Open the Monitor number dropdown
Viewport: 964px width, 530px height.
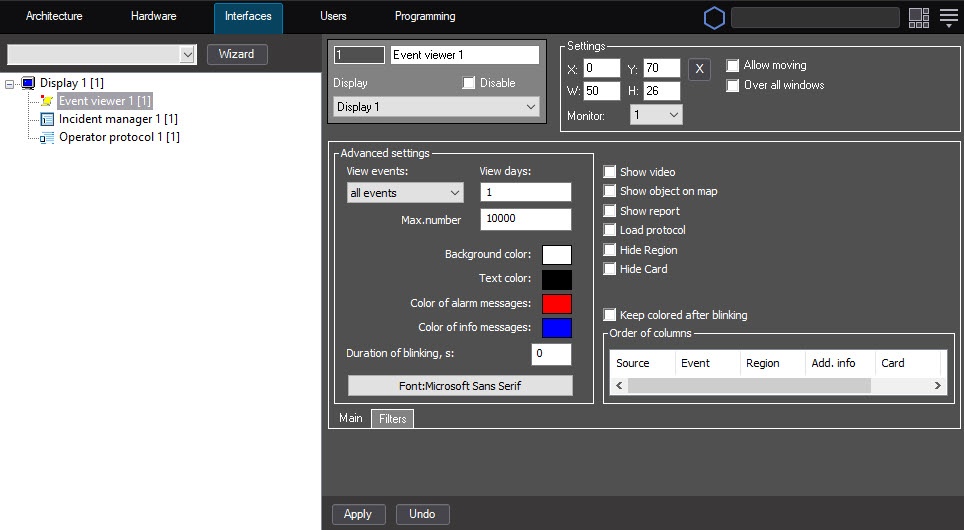tap(656, 116)
